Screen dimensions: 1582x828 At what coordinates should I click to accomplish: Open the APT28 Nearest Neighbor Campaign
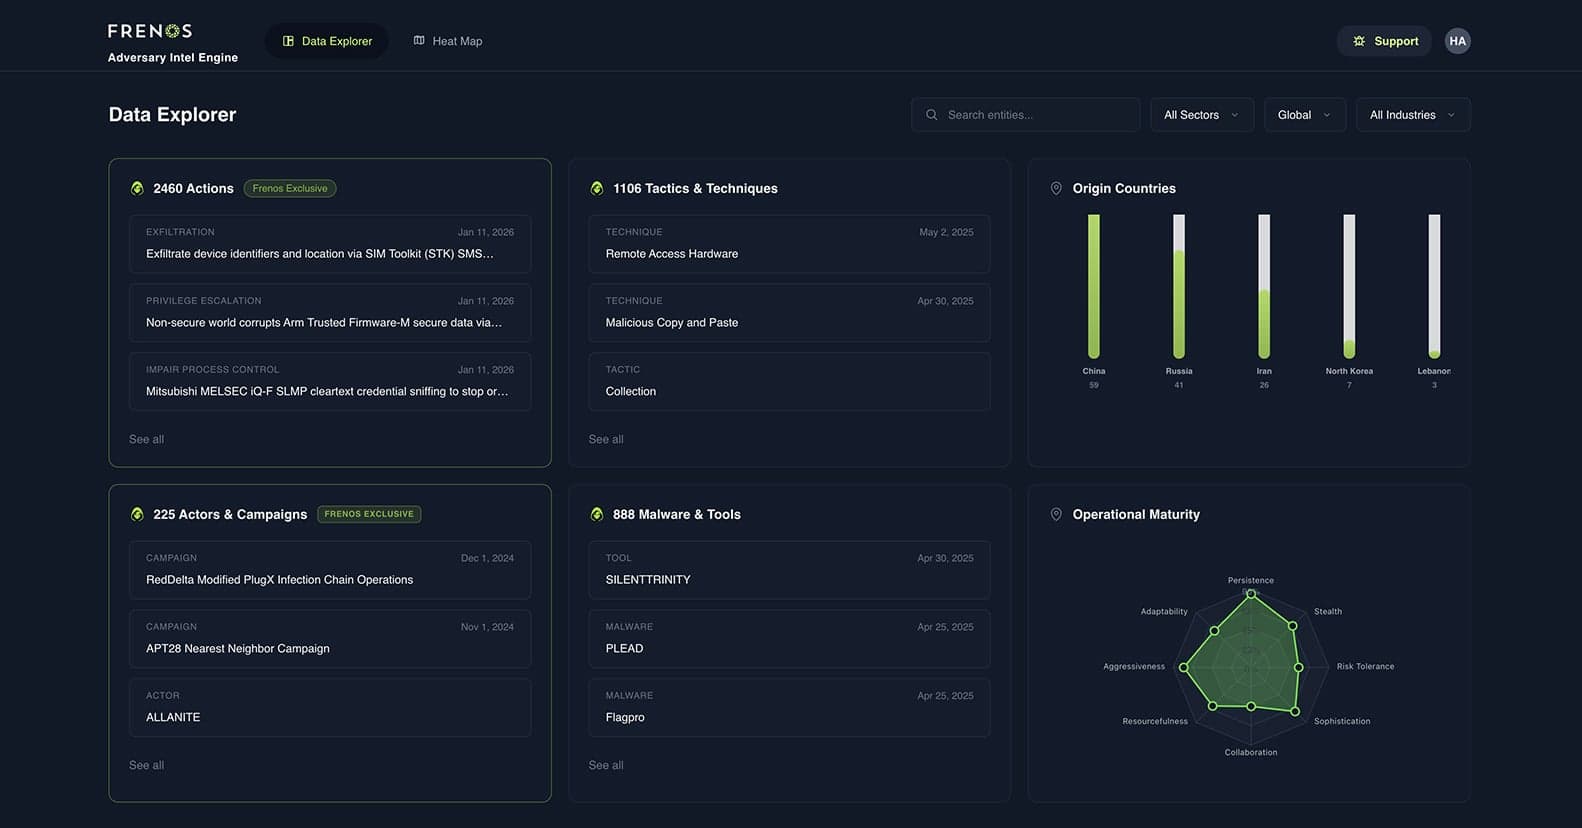tap(330, 639)
